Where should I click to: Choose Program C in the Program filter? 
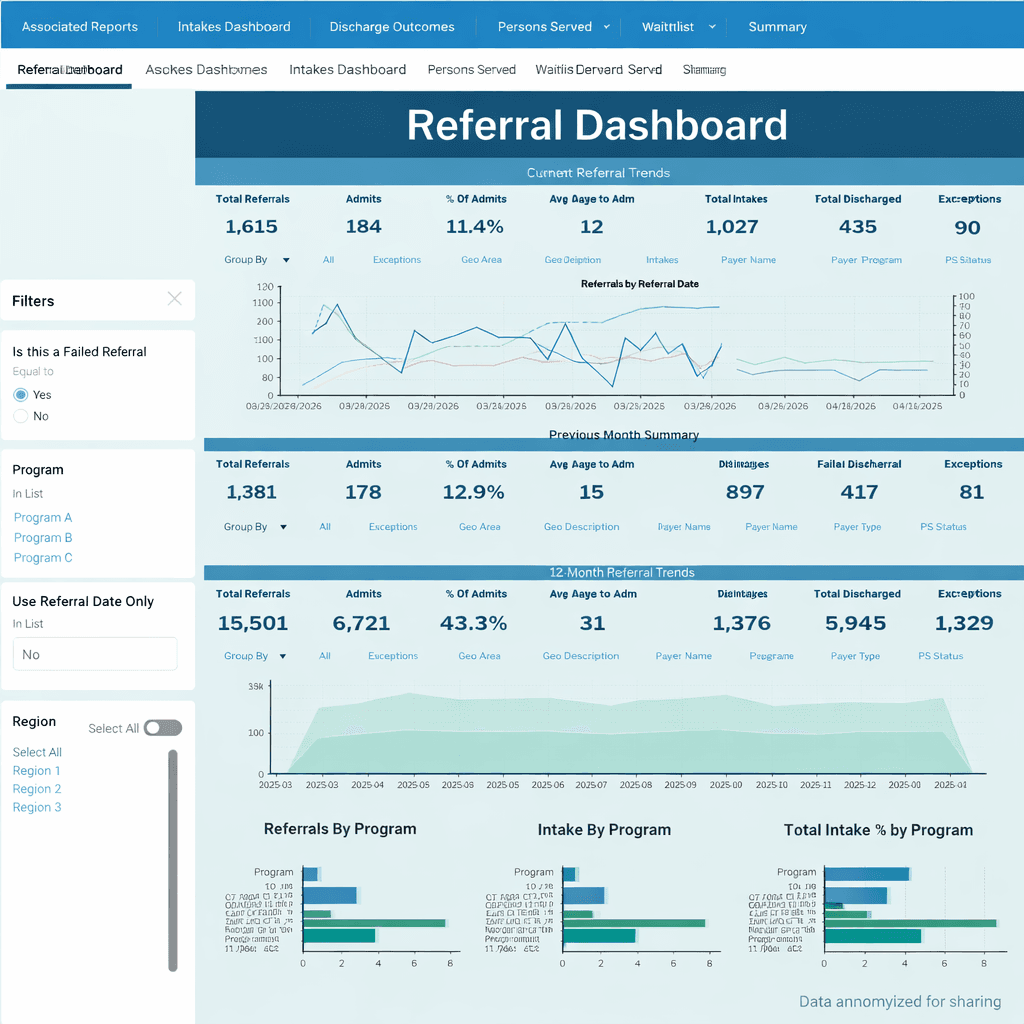[x=43, y=558]
